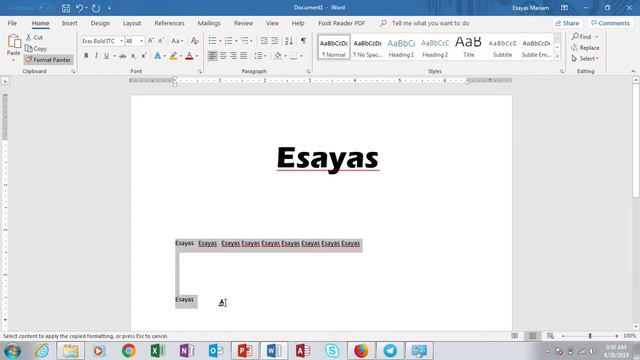
Task: Open the Comments pane
Action: click(x=610, y=23)
